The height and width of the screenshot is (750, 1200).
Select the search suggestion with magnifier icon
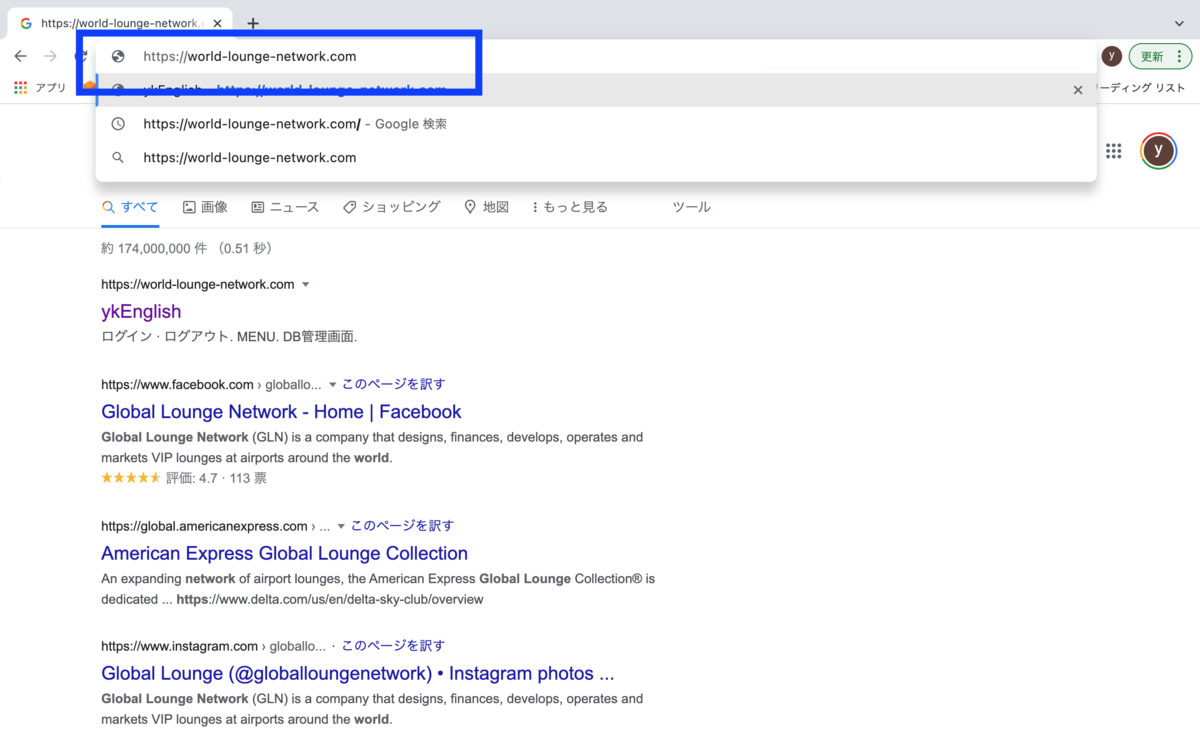(596, 157)
